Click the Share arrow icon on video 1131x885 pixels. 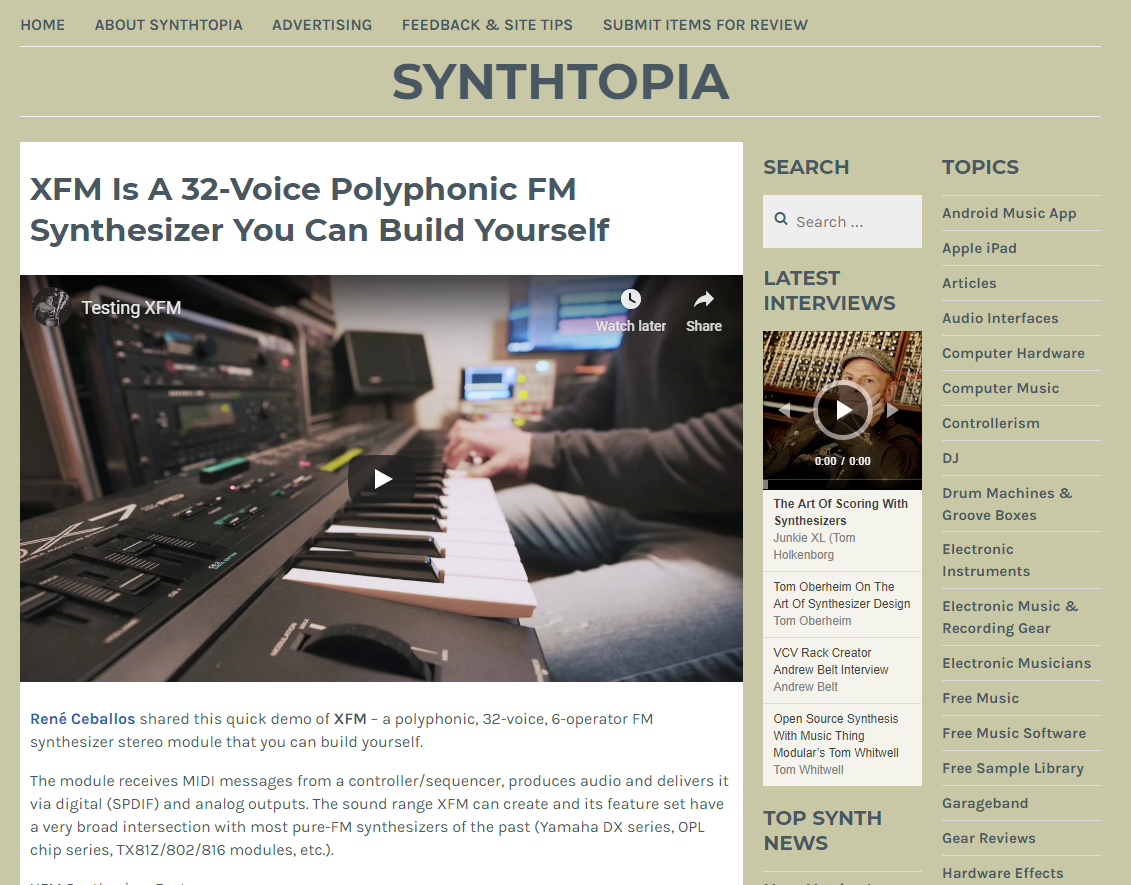tap(704, 299)
